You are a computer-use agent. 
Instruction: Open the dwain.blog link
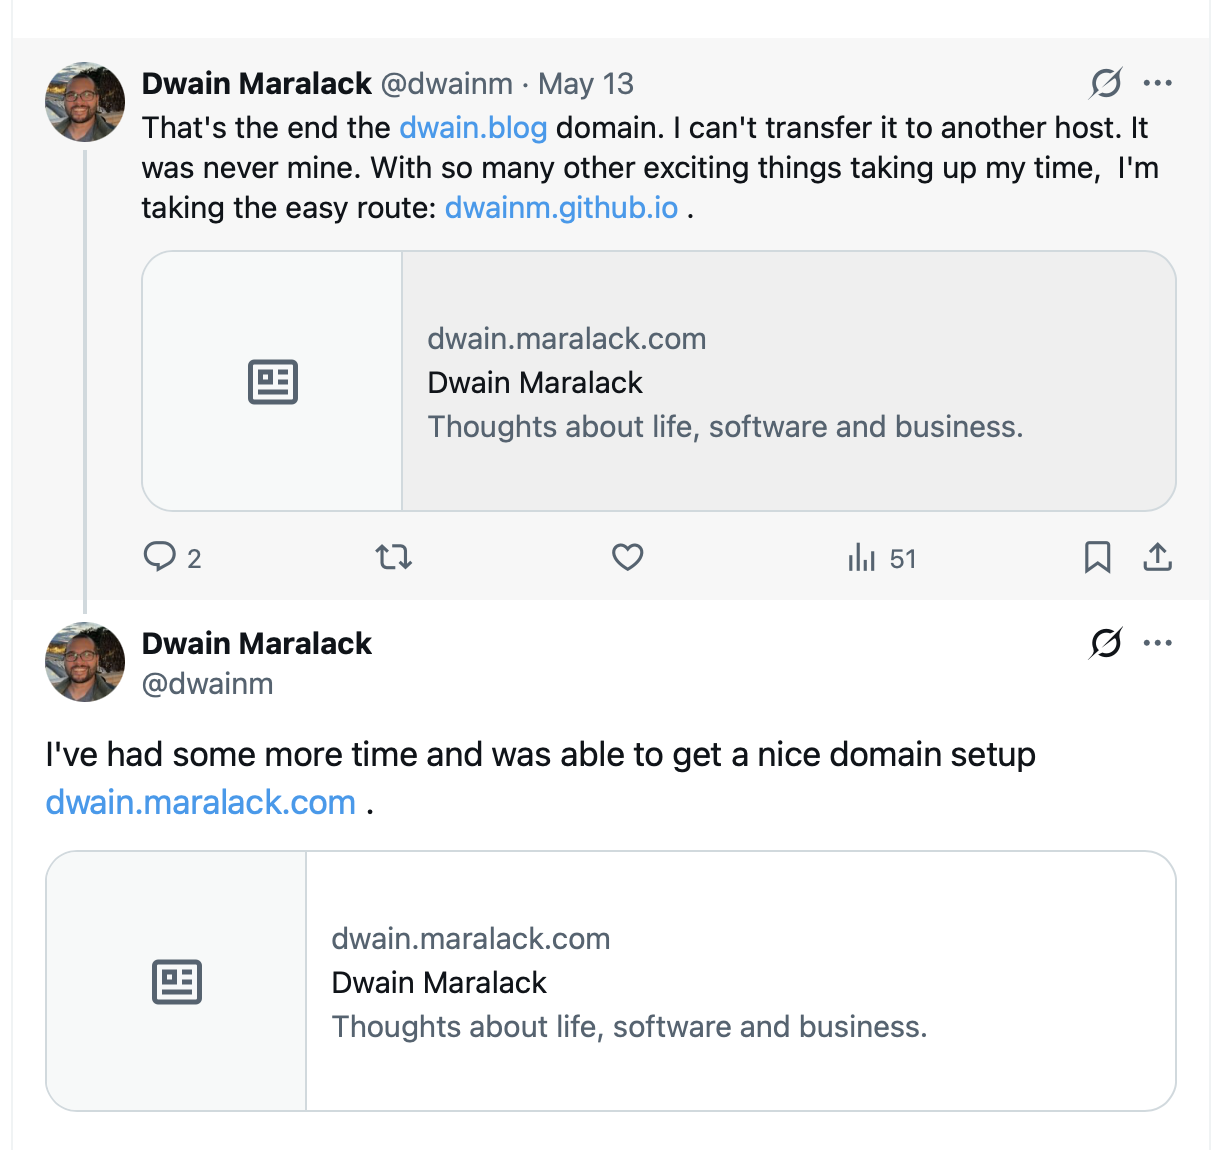pyautogui.click(x=473, y=128)
